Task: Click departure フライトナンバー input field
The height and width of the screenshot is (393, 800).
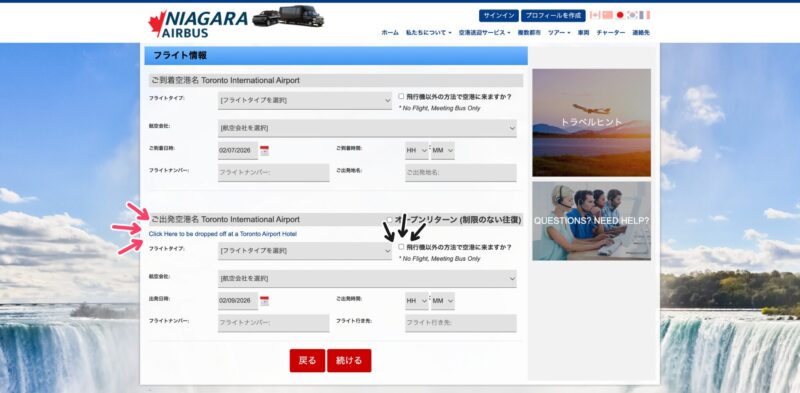Action: click(x=273, y=323)
